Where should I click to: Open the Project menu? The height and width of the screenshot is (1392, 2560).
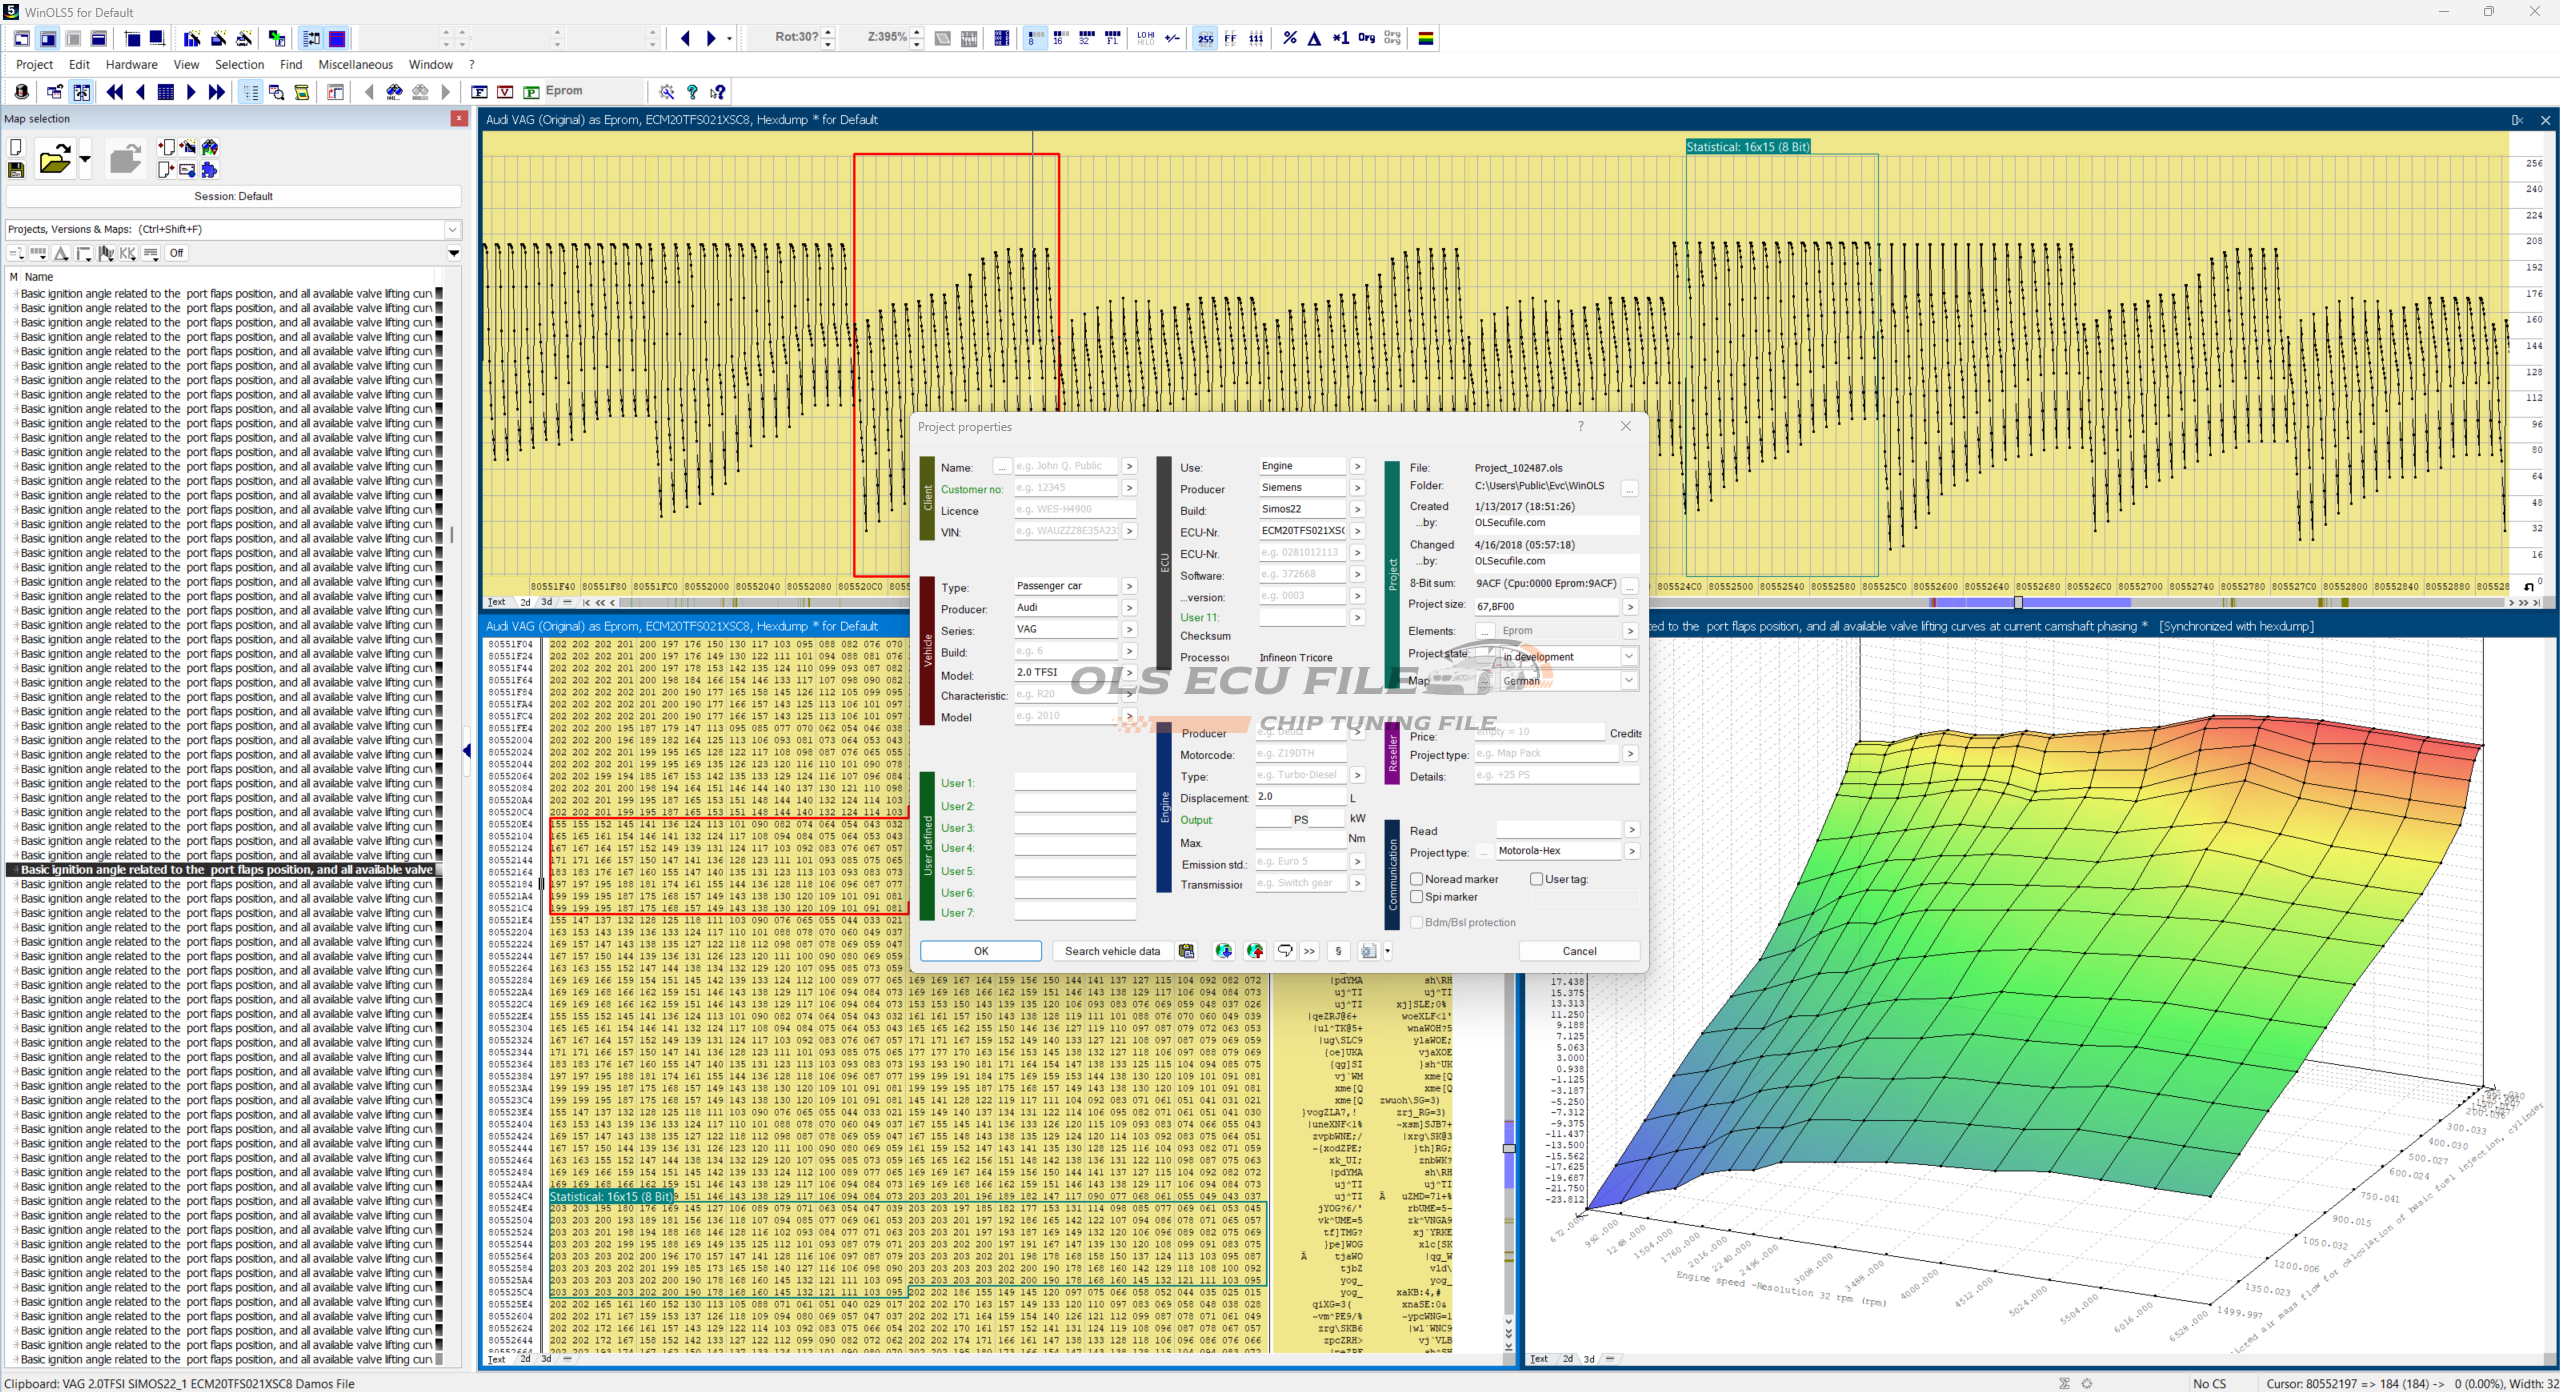(34, 64)
